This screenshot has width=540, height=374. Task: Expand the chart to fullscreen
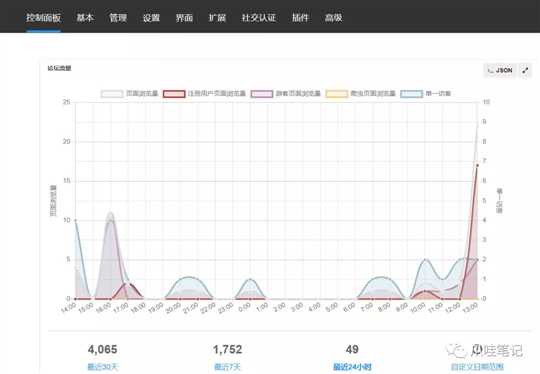click(x=525, y=70)
